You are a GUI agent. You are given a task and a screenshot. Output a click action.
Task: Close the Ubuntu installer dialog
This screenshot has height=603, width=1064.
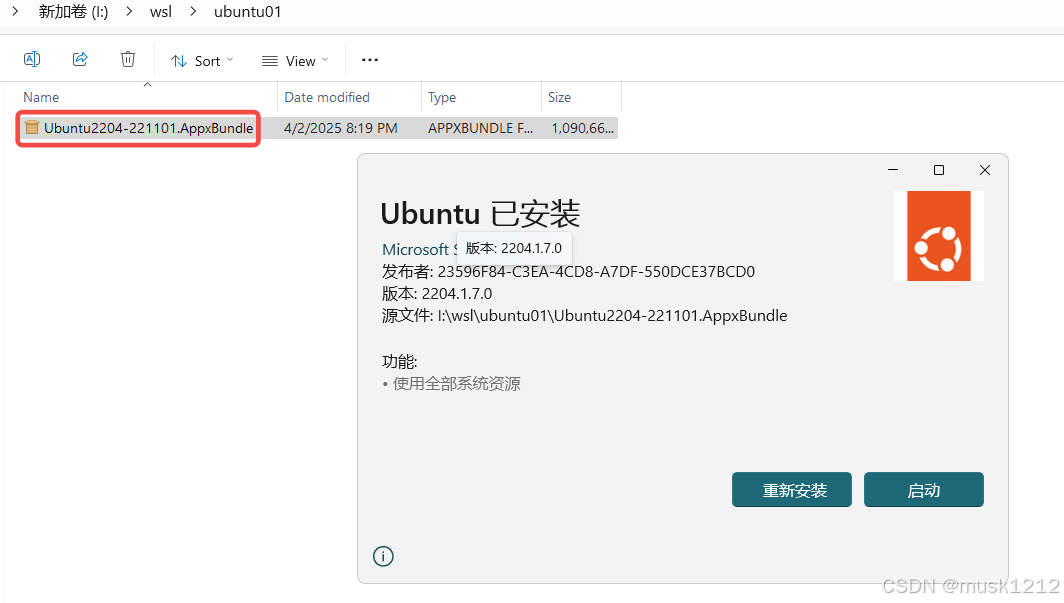[x=985, y=170]
